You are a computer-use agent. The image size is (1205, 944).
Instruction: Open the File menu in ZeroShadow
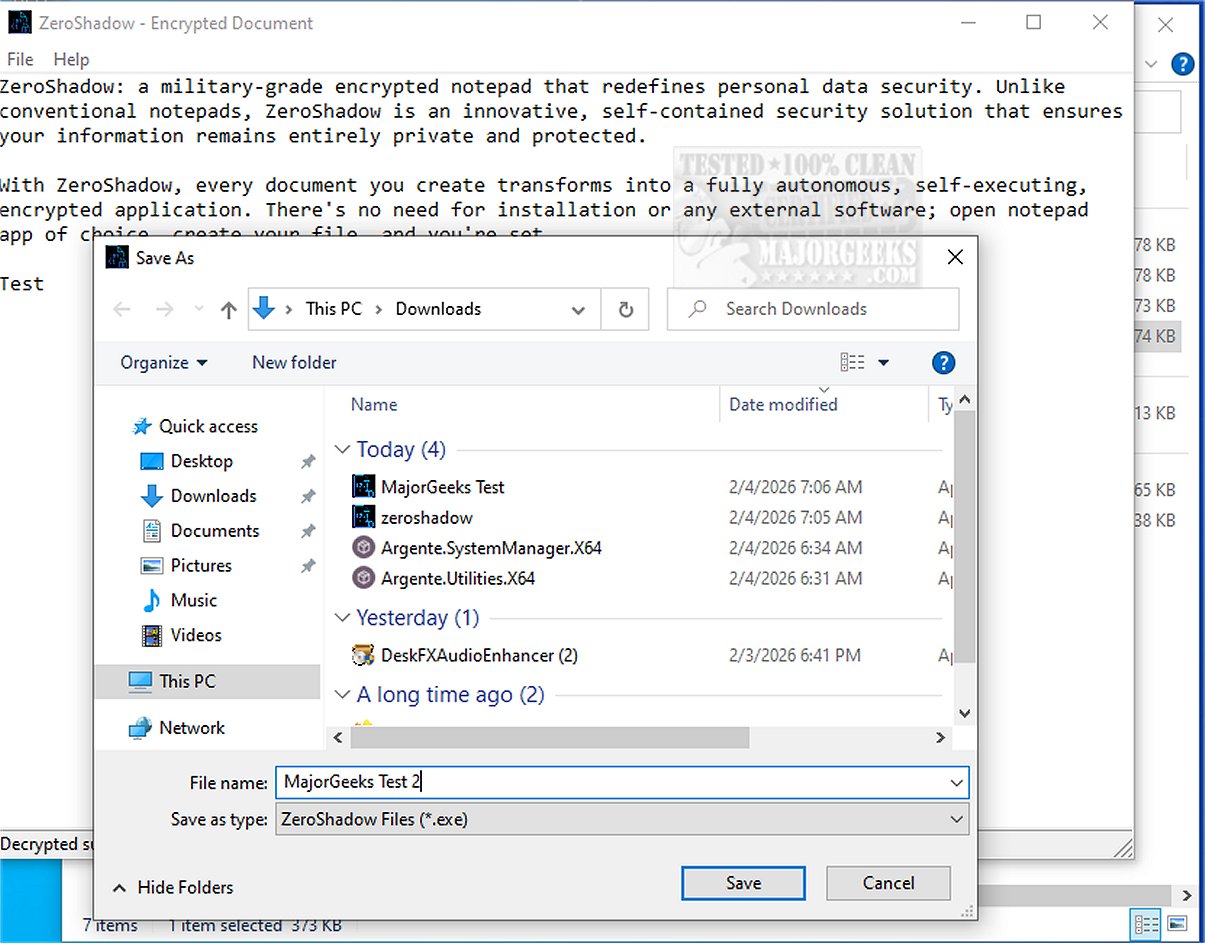pos(20,59)
